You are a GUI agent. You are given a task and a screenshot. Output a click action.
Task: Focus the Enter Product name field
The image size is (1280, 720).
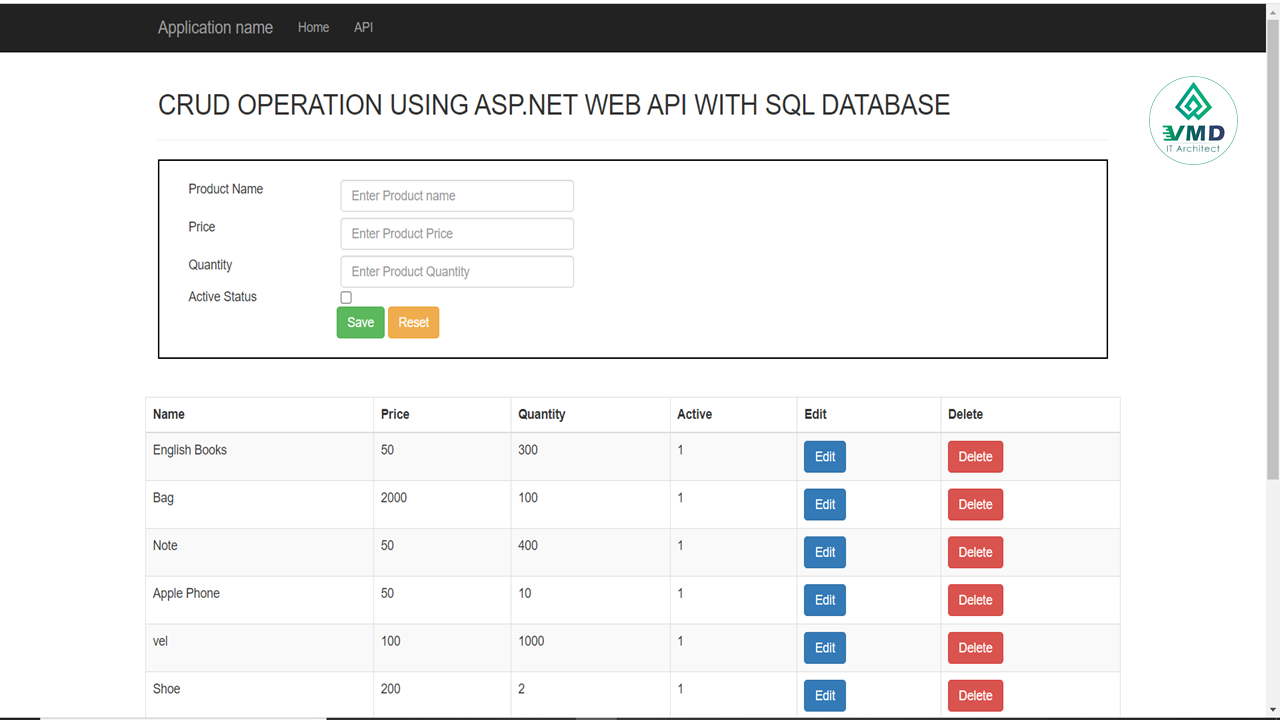tap(457, 195)
